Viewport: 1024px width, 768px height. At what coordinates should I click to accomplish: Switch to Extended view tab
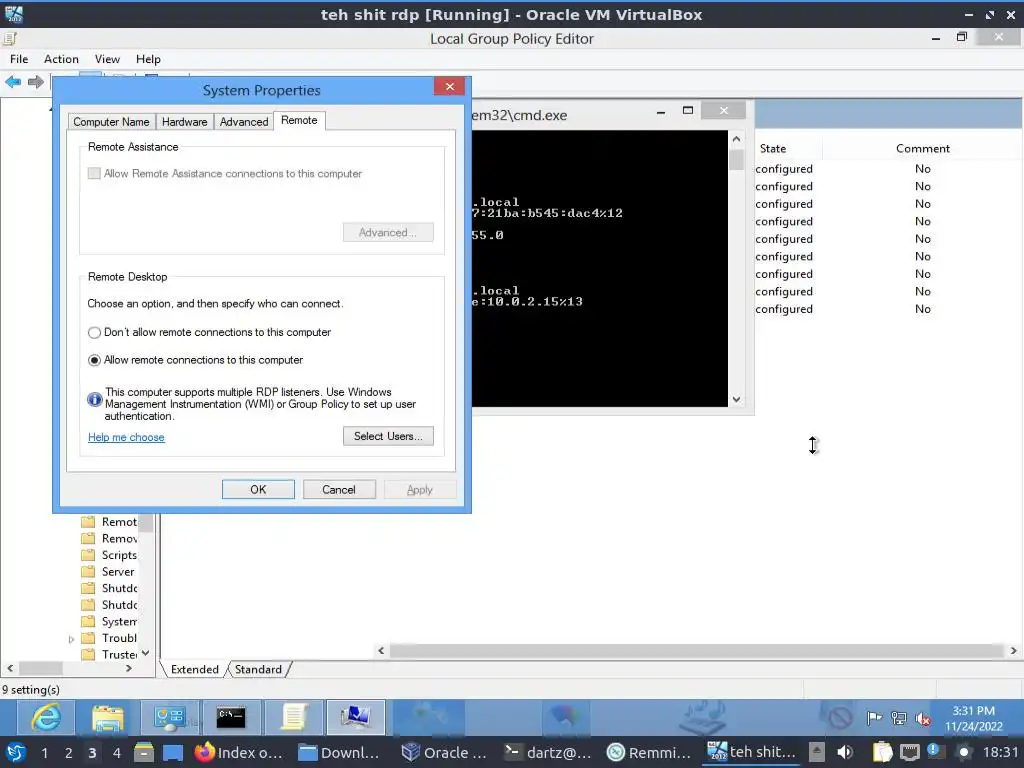[x=195, y=669]
